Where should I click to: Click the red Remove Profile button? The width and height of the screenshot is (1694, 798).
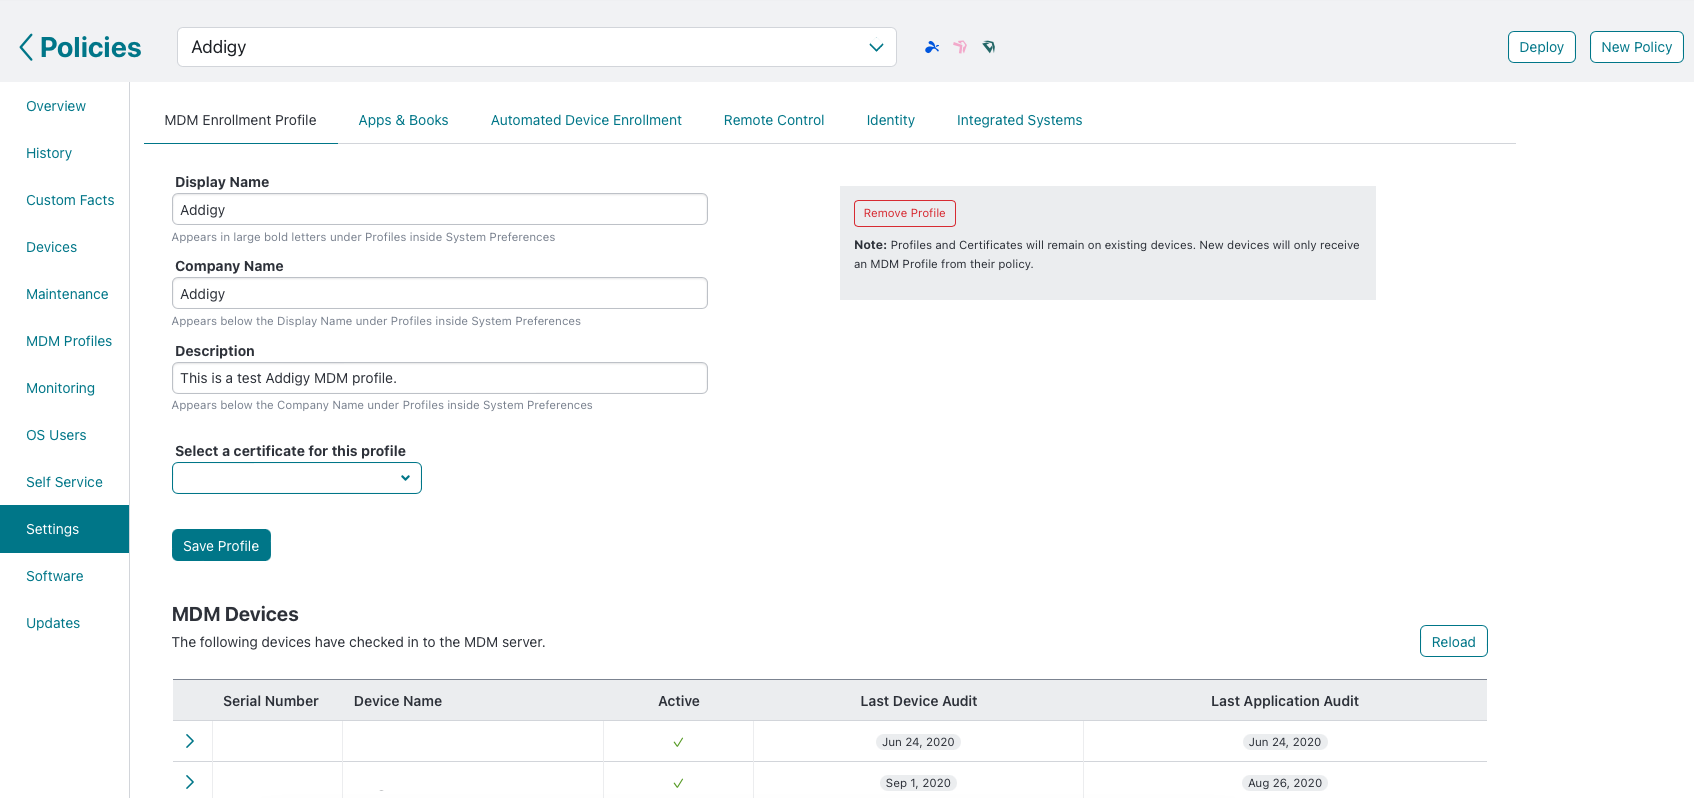tap(905, 213)
